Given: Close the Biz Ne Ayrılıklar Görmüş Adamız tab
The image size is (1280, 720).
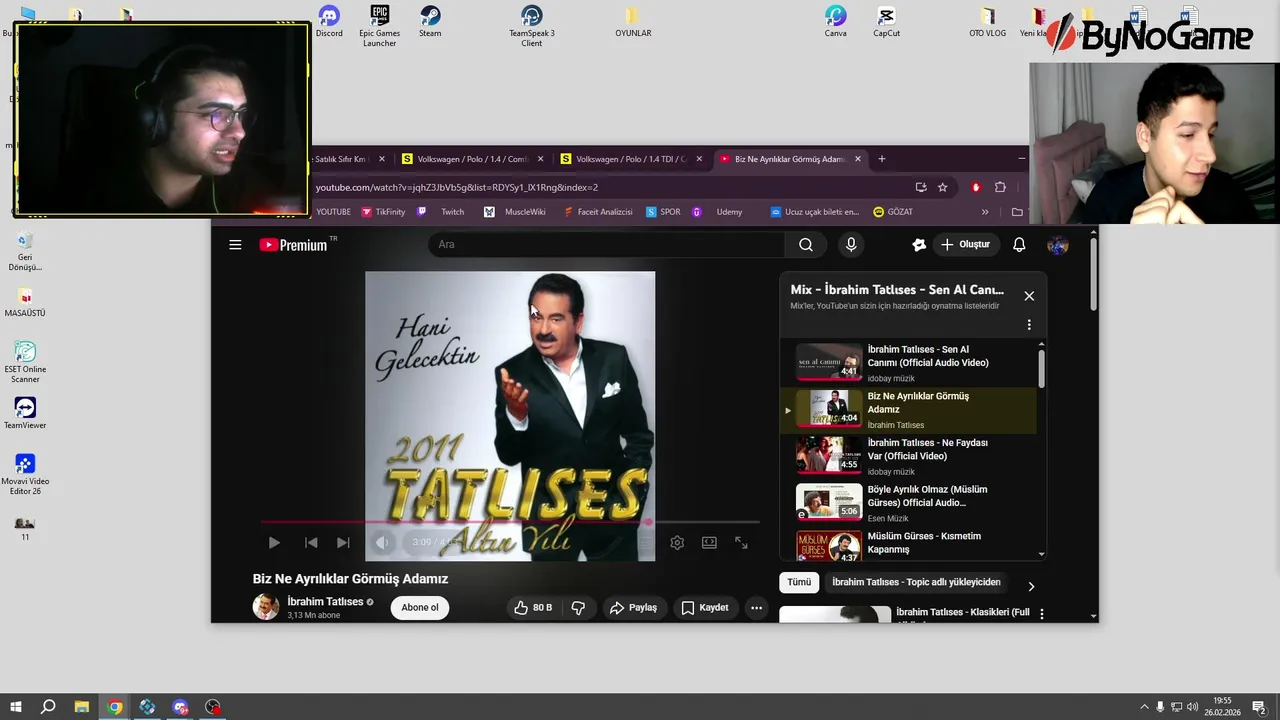Looking at the screenshot, I should (x=857, y=159).
